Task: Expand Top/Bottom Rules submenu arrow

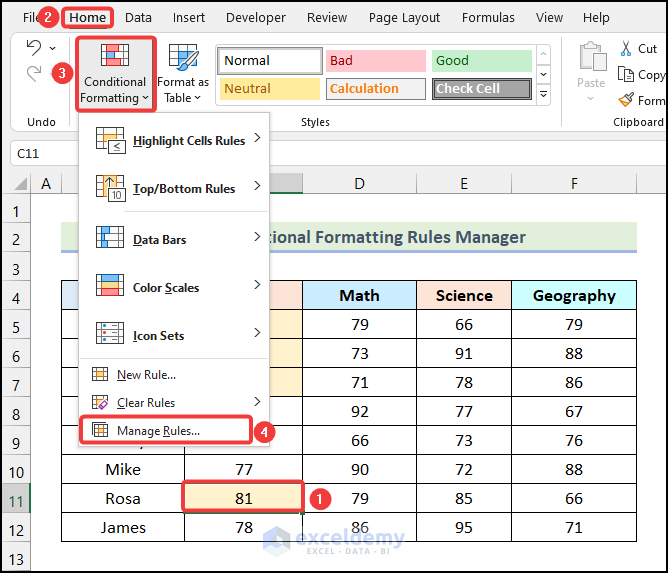Action: pyautogui.click(x=257, y=186)
